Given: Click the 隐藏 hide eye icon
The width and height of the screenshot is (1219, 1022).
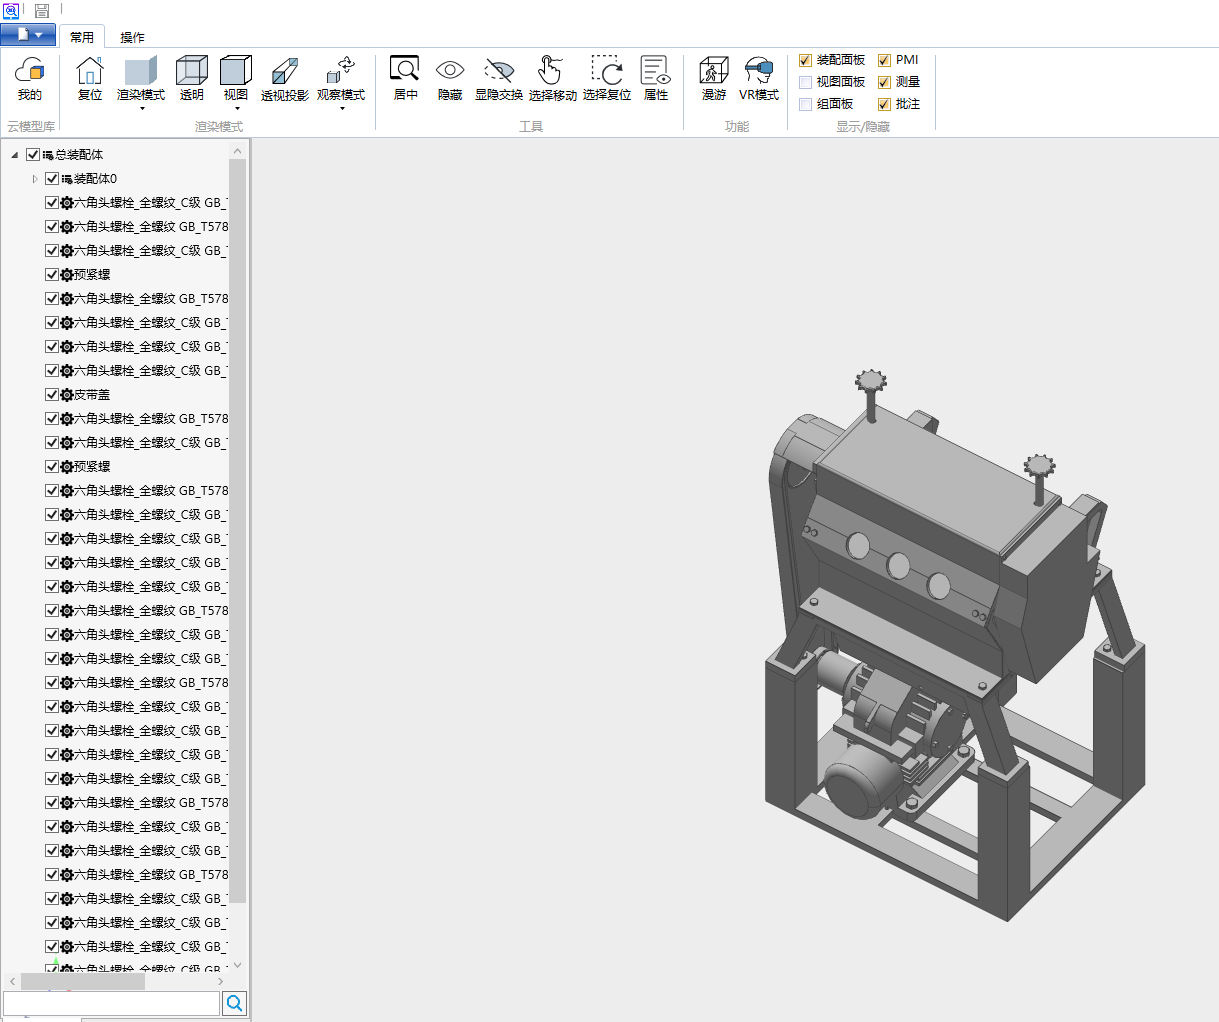Looking at the screenshot, I should 450,78.
